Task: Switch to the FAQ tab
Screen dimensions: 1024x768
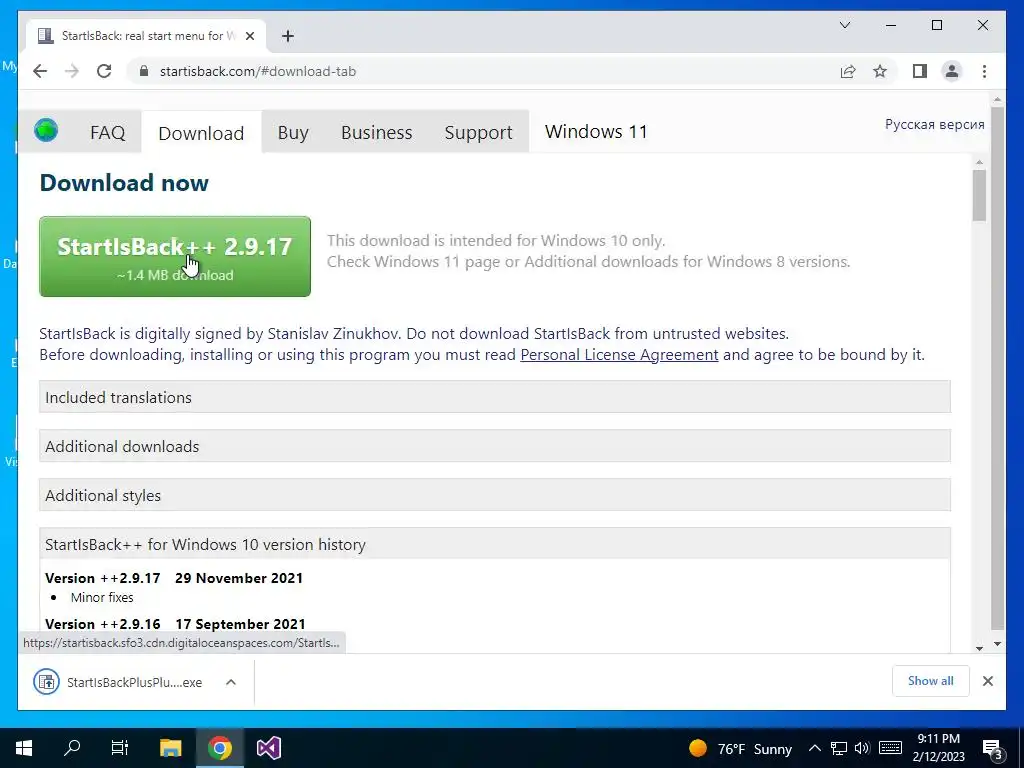Action: 108,133
